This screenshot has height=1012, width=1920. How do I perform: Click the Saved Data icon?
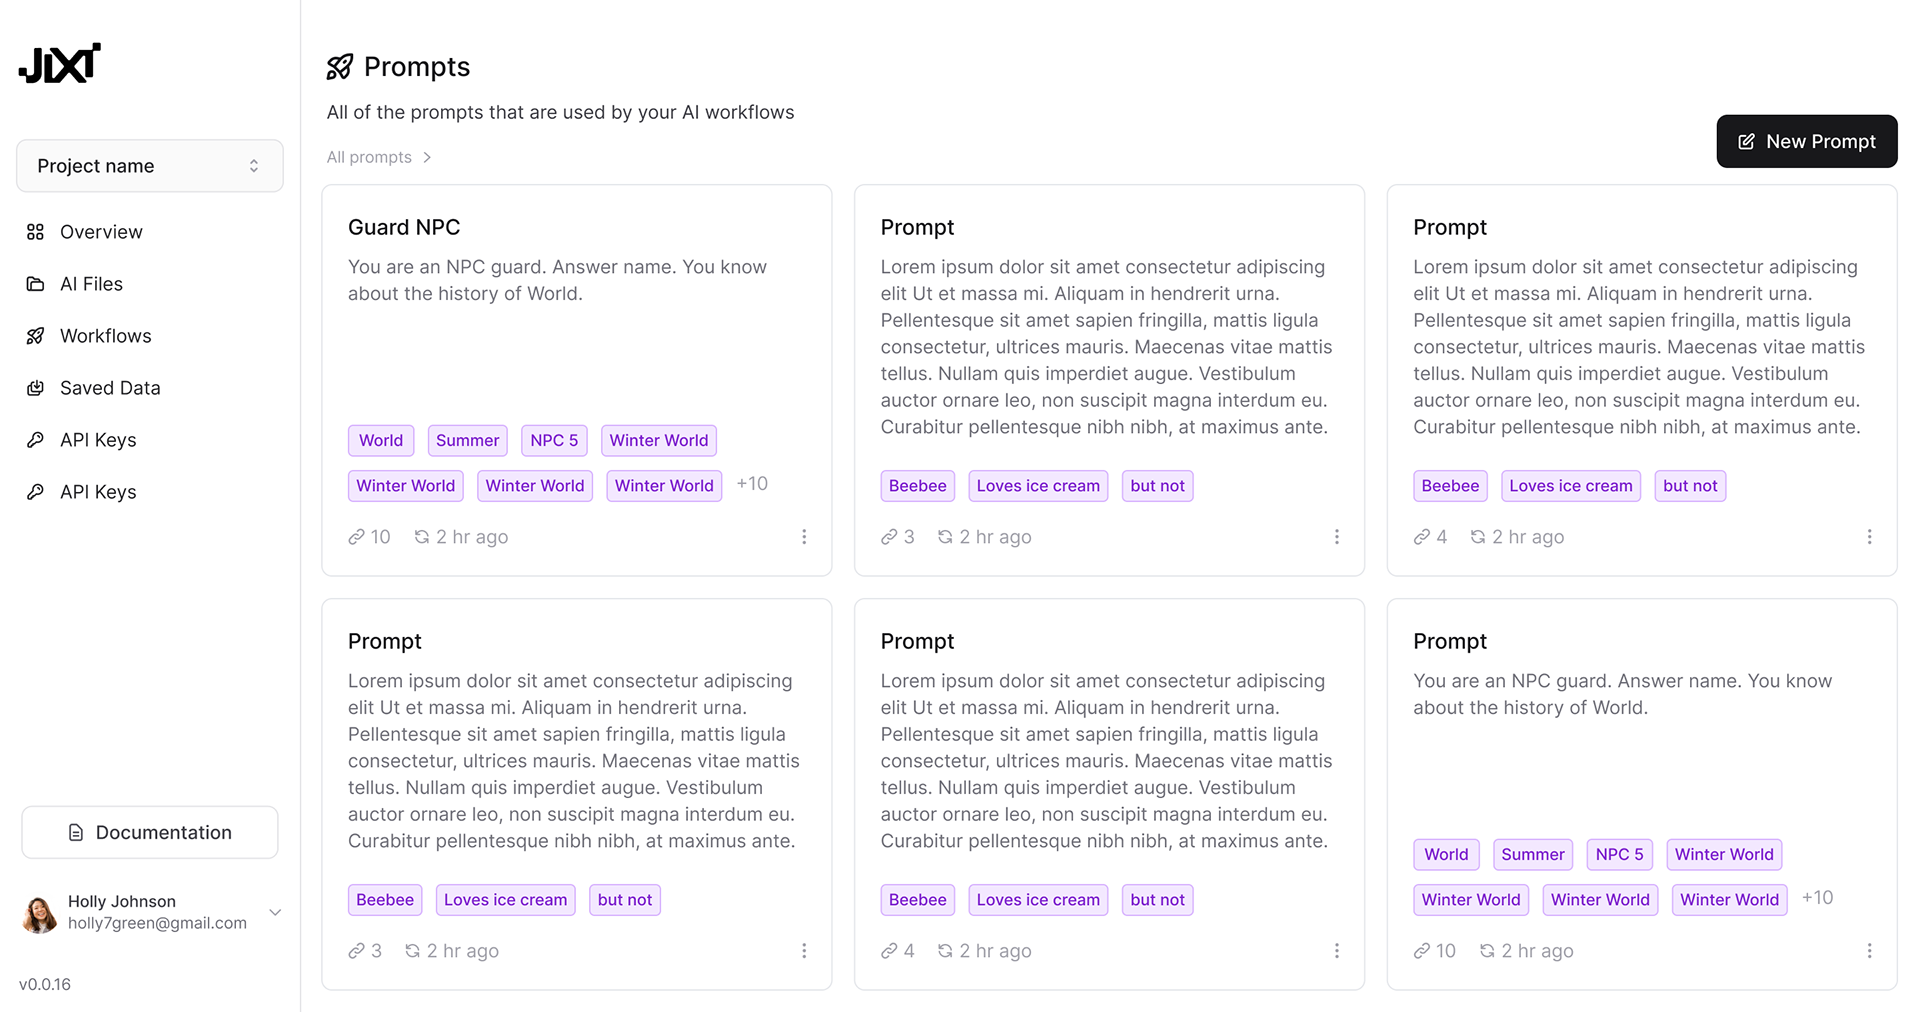tap(35, 388)
